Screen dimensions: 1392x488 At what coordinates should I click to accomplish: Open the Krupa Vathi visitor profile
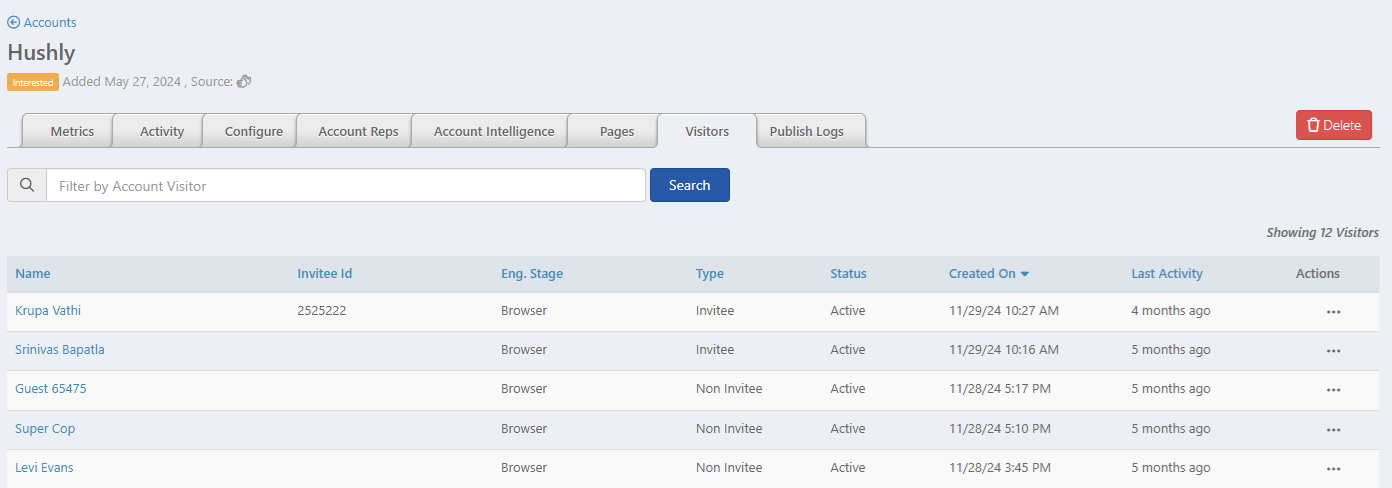(x=48, y=311)
